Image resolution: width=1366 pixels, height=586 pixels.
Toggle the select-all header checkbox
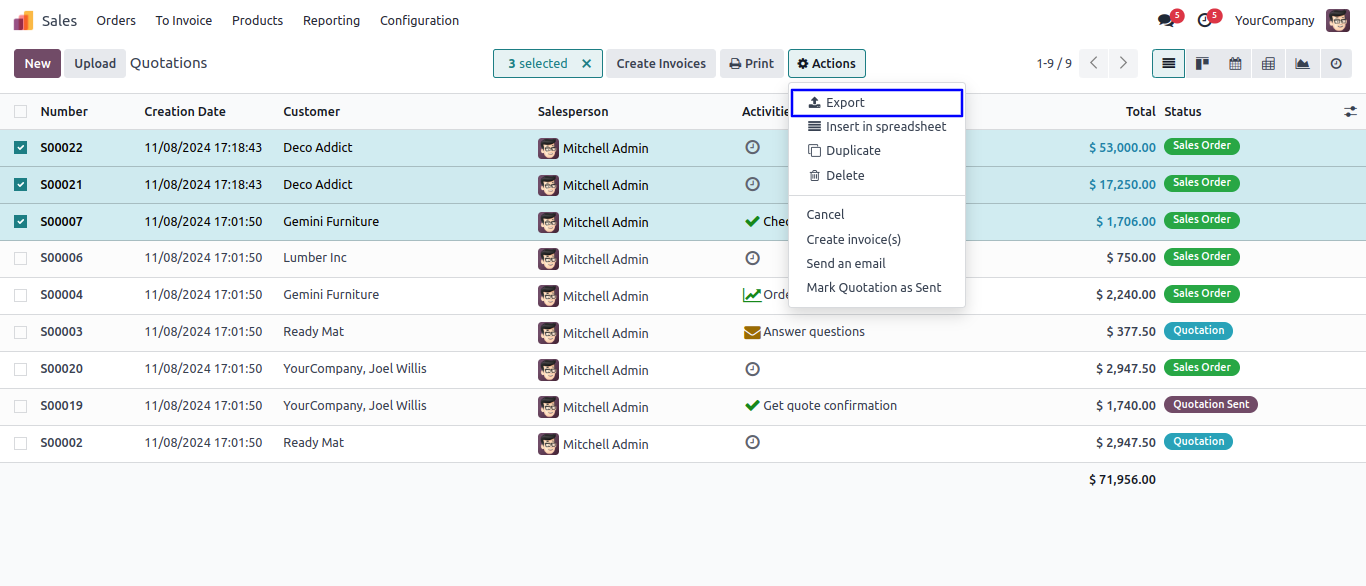tap(20, 112)
